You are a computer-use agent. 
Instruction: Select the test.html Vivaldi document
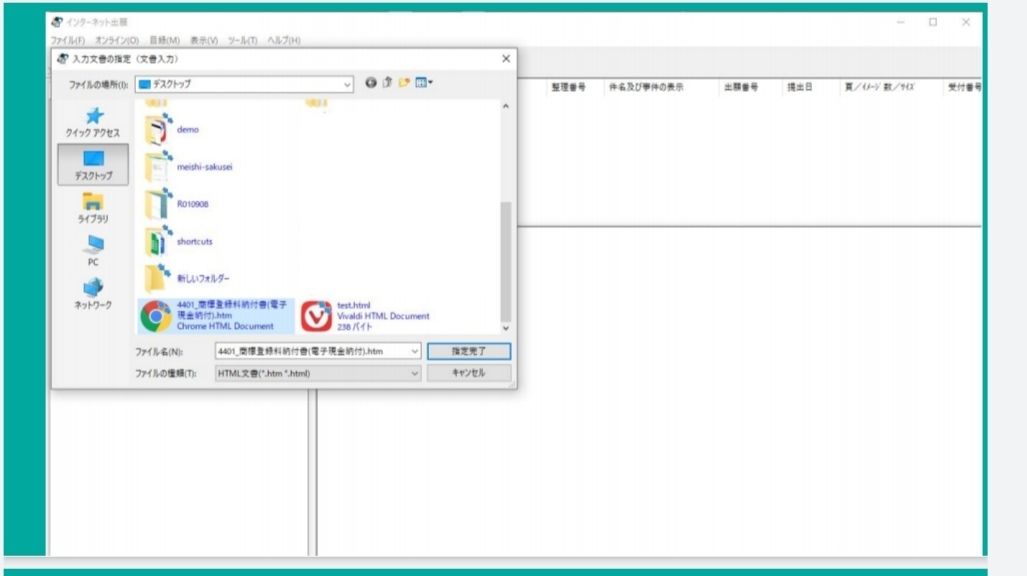[x=365, y=315]
